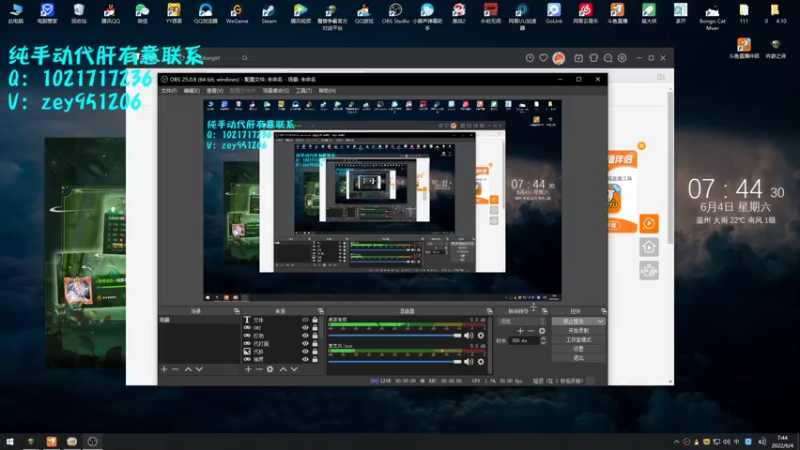Open transition properties gear icon
Screen dimensions: 800x450
point(542,331)
